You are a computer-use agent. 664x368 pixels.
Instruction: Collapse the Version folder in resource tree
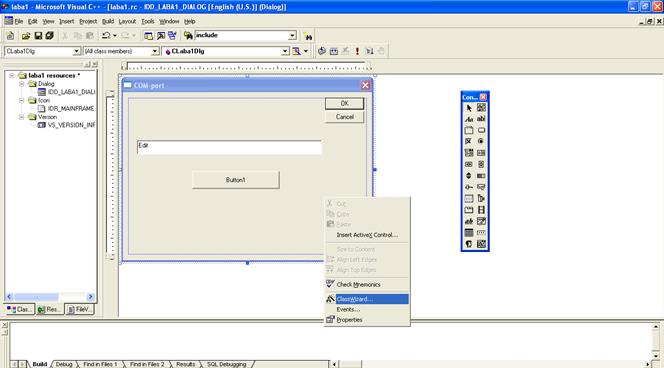click(22, 117)
